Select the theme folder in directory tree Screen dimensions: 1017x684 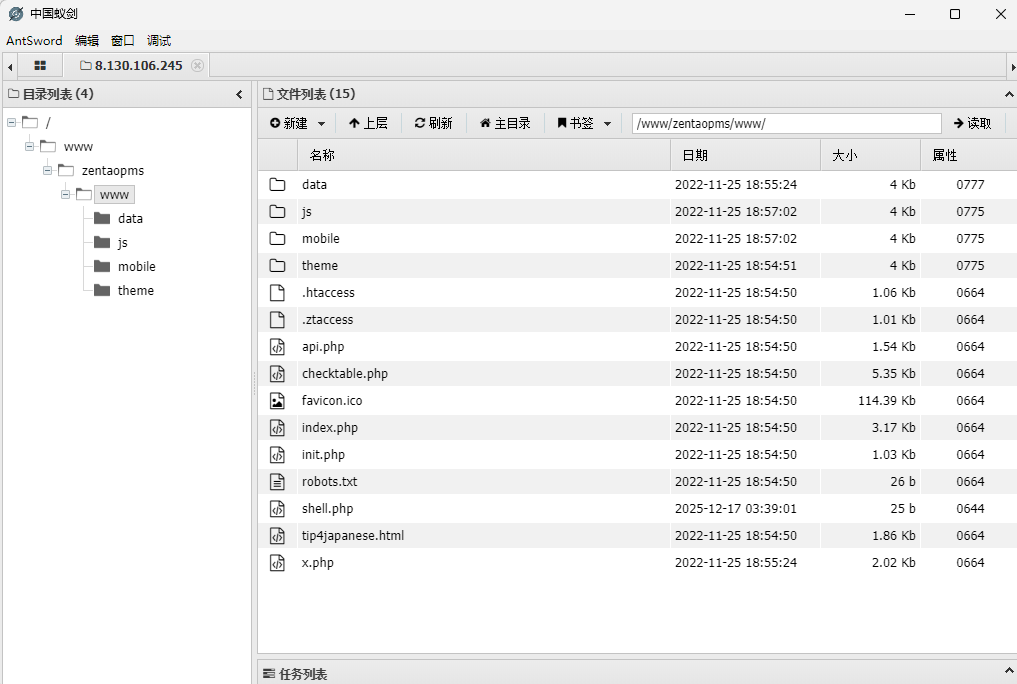pos(135,290)
